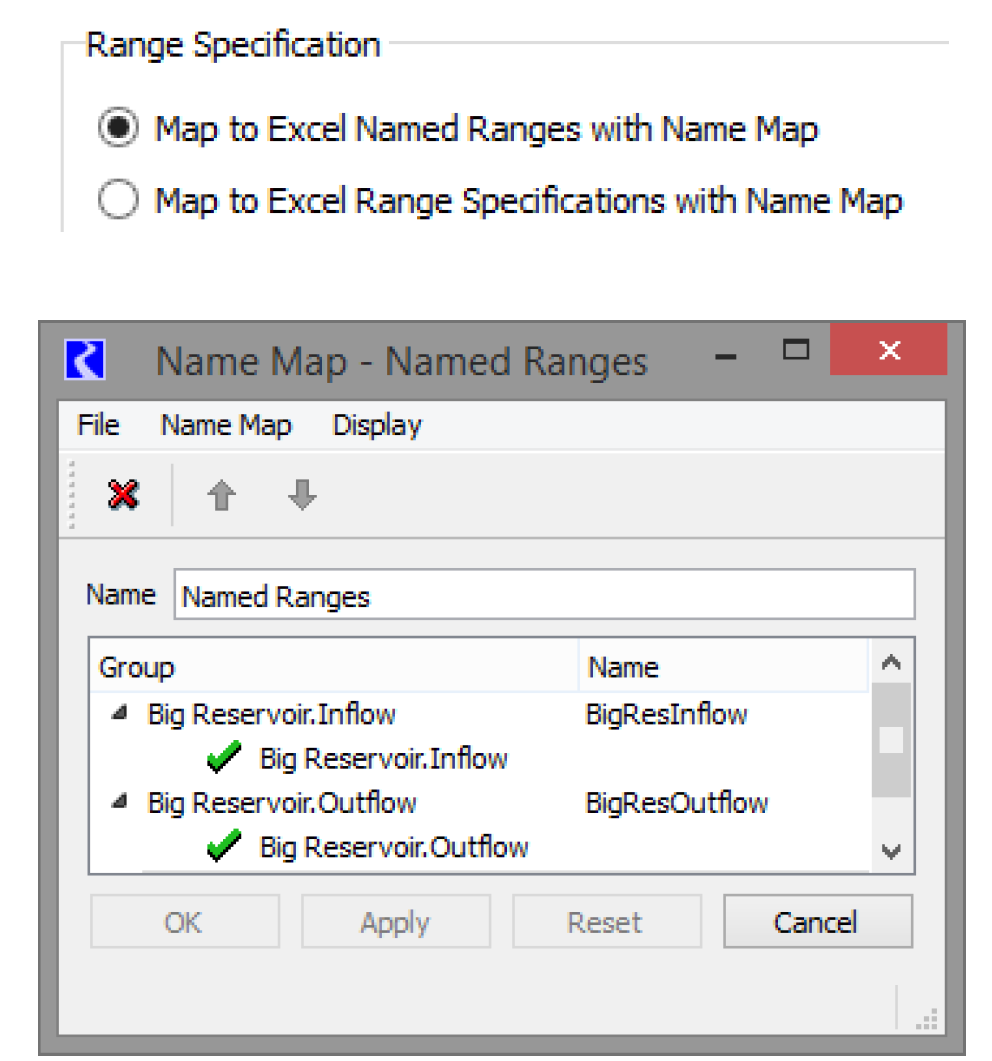Maximize the Name Map window
The width and height of the screenshot is (992, 1061).
click(795, 351)
